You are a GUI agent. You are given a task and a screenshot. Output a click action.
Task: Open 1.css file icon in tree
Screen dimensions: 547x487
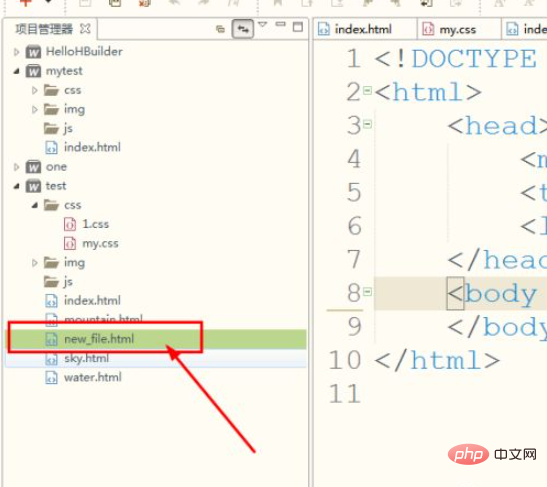click(x=70, y=224)
